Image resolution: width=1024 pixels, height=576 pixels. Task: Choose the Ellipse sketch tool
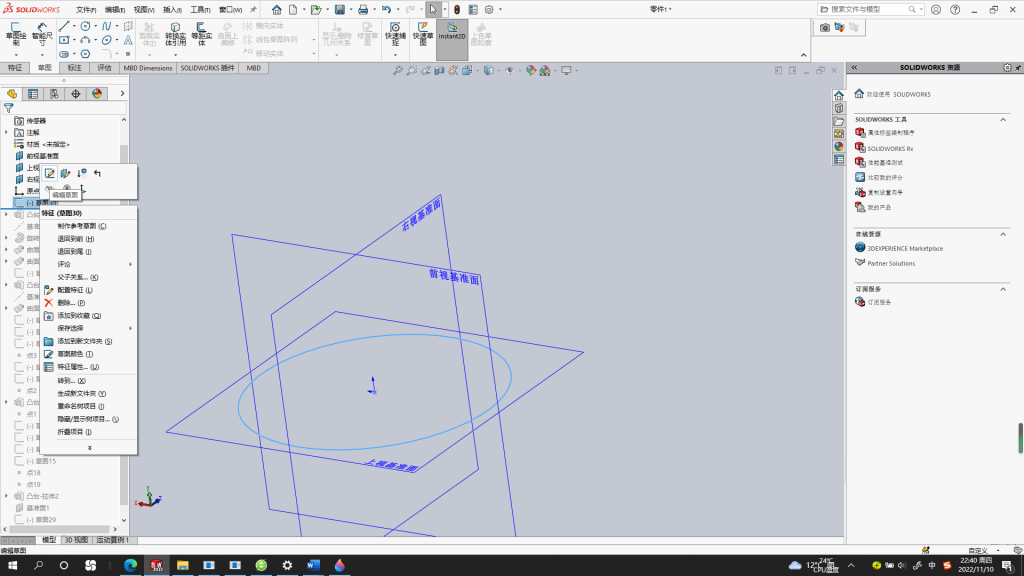[106, 40]
